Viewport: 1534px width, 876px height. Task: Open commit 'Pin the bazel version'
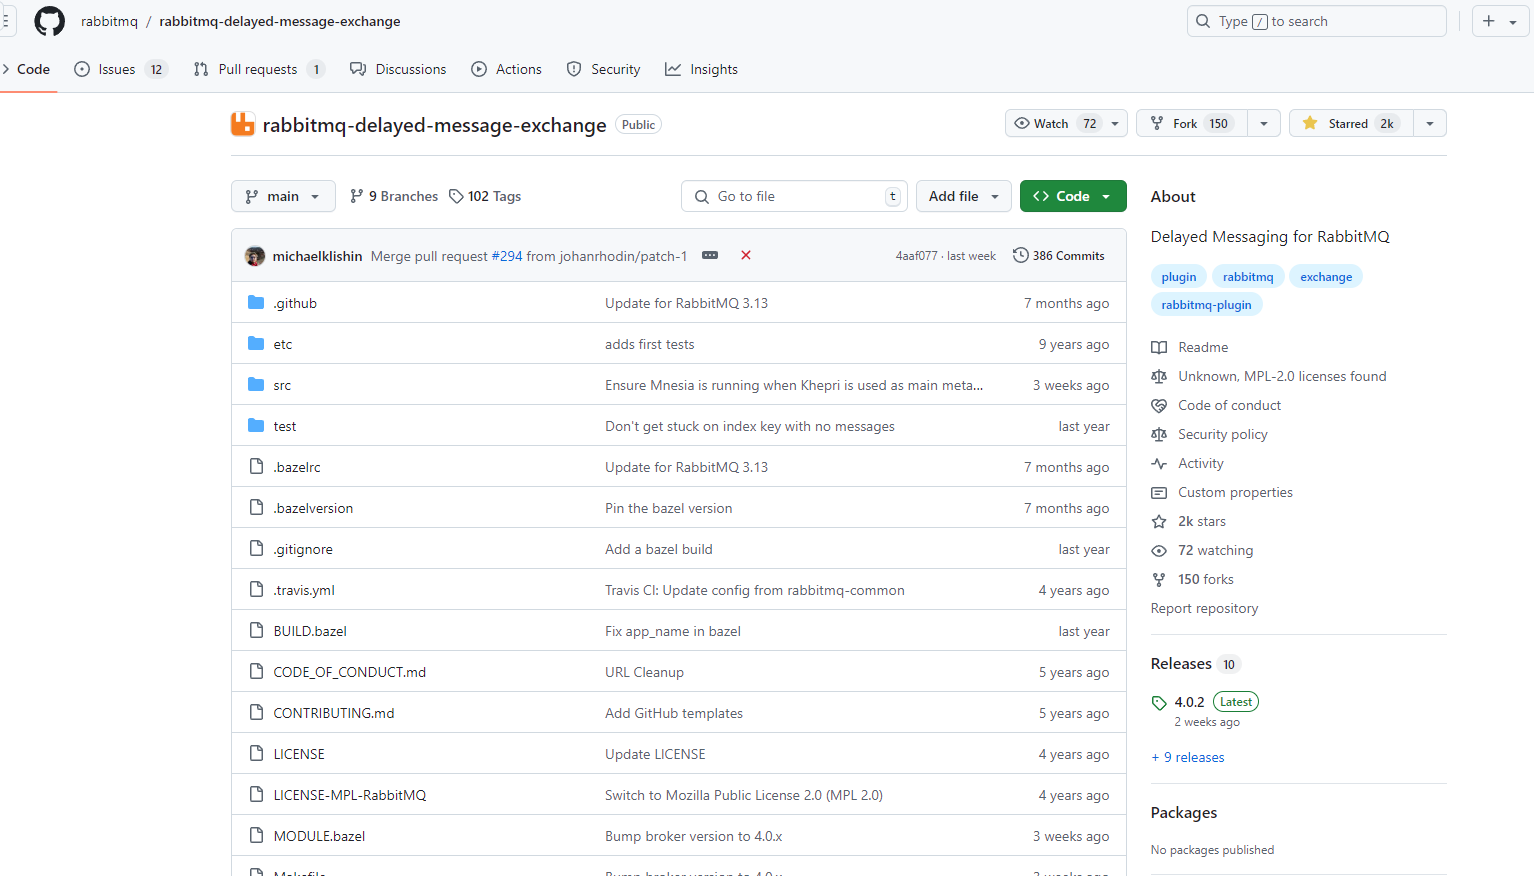tap(668, 508)
